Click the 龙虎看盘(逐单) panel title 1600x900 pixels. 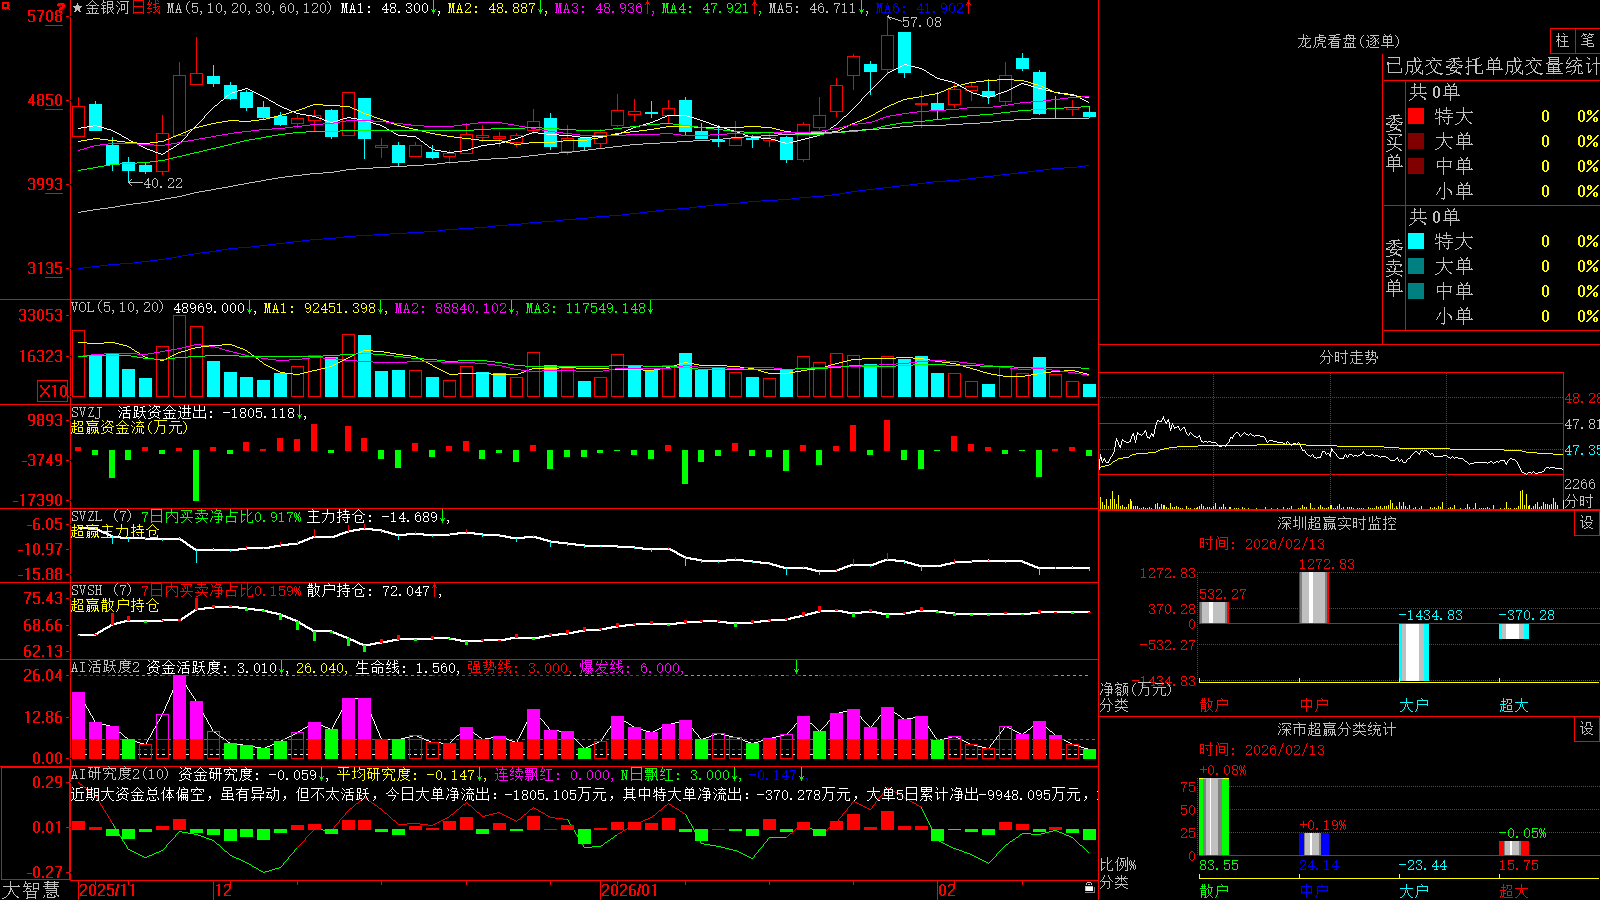tap(1348, 41)
